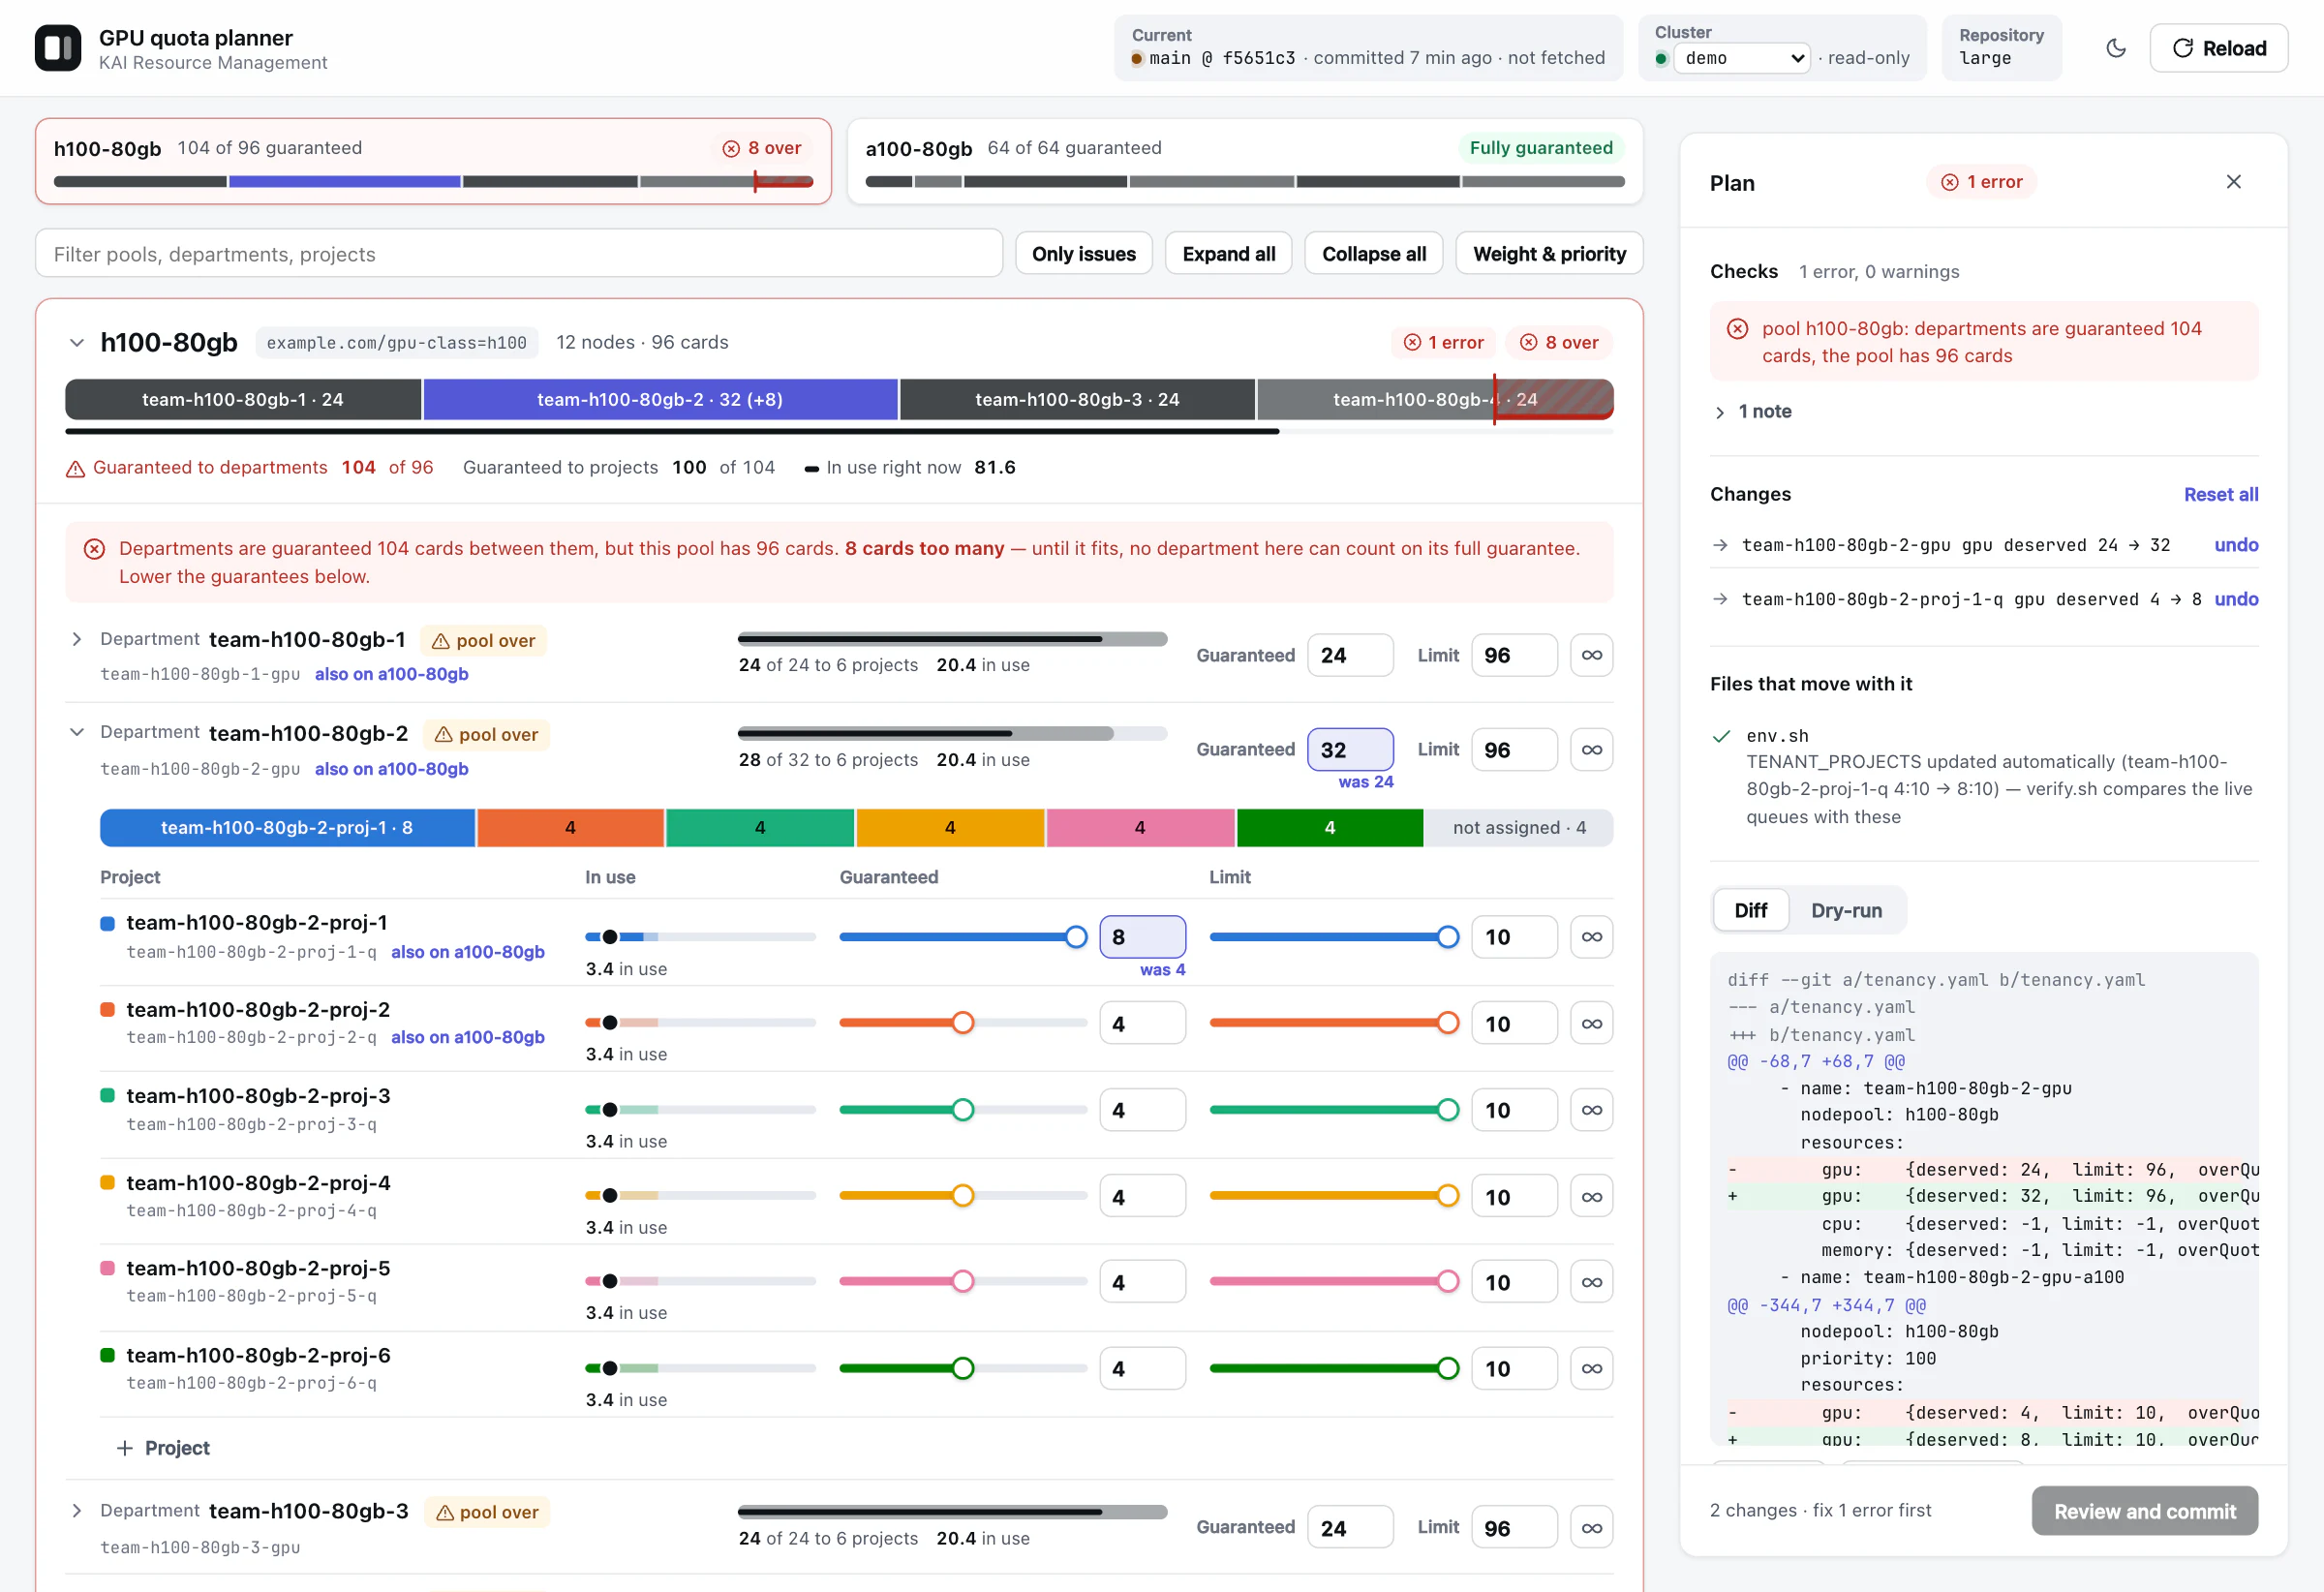Image resolution: width=2324 pixels, height=1592 pixels.
Task: Click the 8 over badge in h100-80gb pool header
Action: tap(1559, 343)
